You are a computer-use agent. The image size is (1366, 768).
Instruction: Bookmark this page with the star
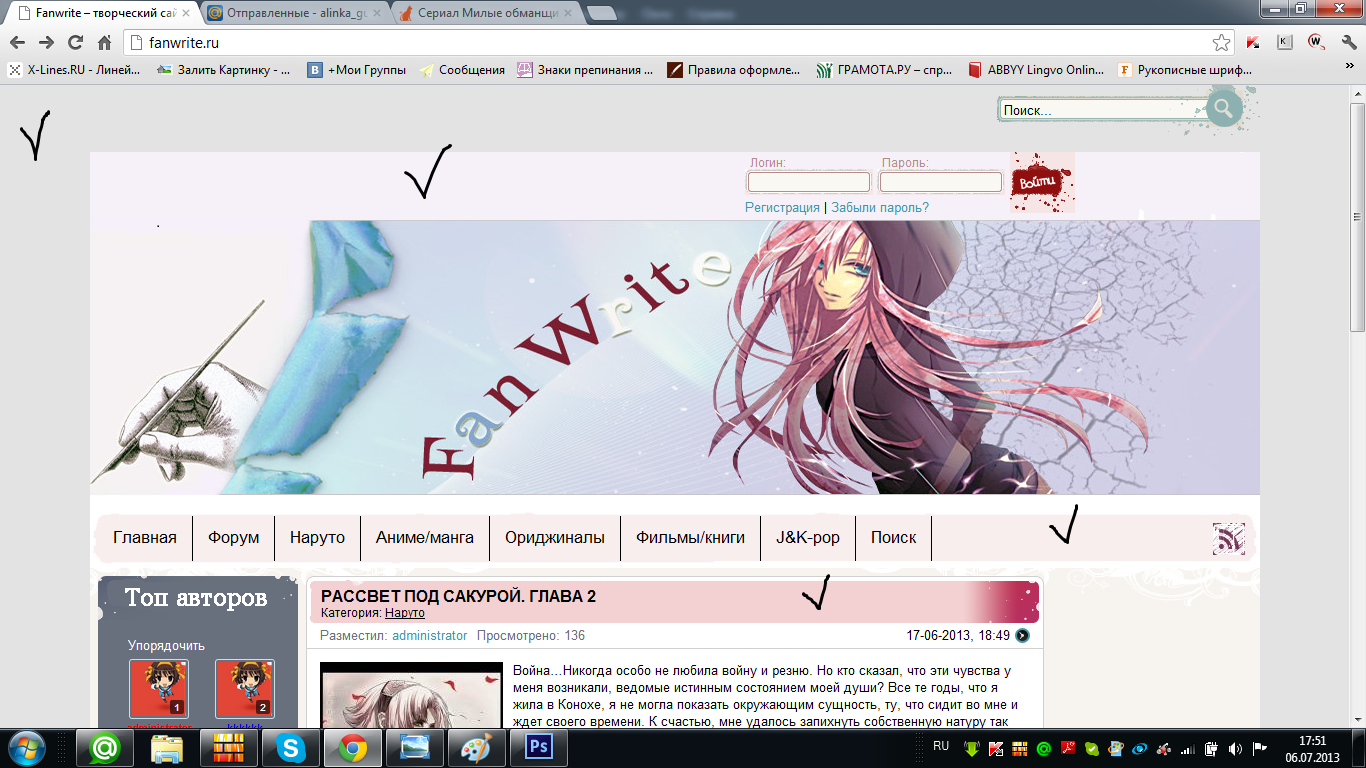click(1221, 43)
